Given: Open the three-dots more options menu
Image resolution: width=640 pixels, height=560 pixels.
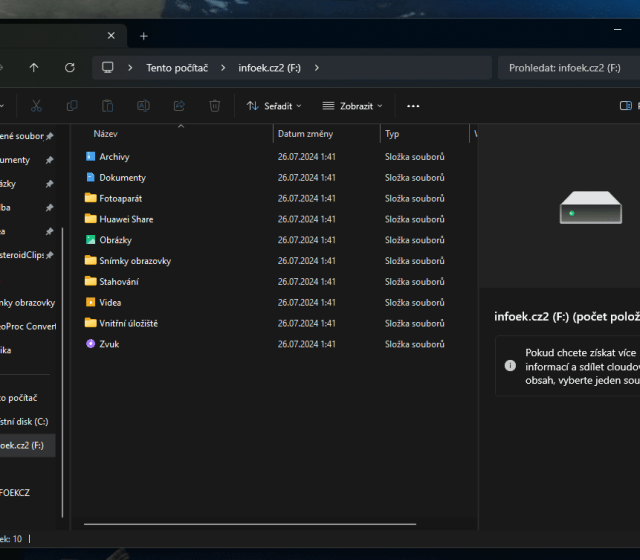Looking at the screenshot, I should coord(413,105).
